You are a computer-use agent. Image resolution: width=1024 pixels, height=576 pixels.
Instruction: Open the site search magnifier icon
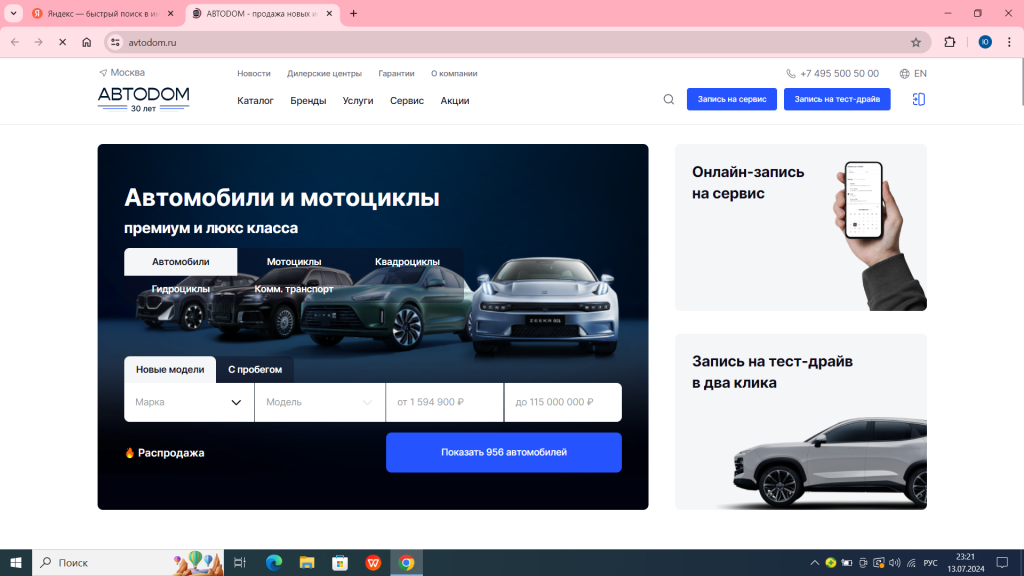coord(668,99)
